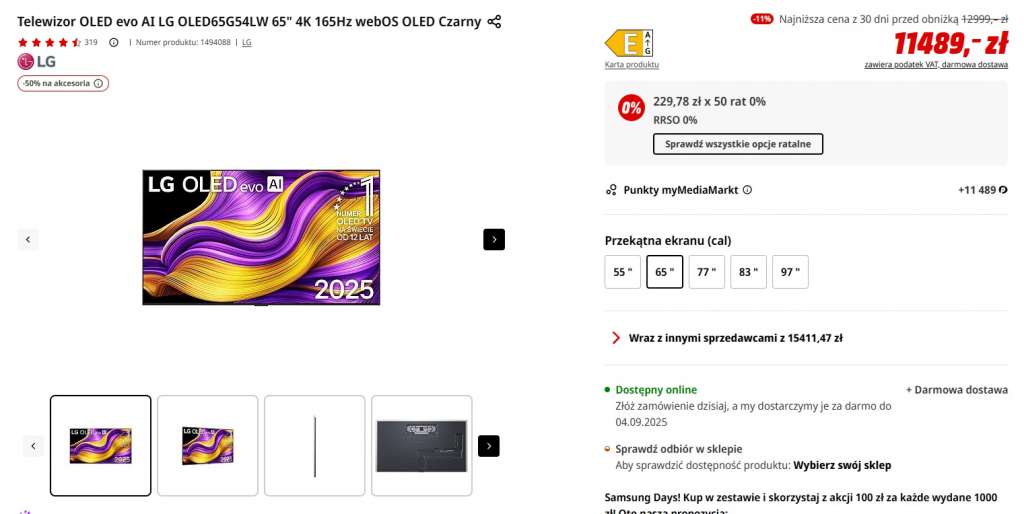Click Sprawdź wszystkie opcje ratalne button
Screen dimensions: 1024x514
click(x=738, y=144)
